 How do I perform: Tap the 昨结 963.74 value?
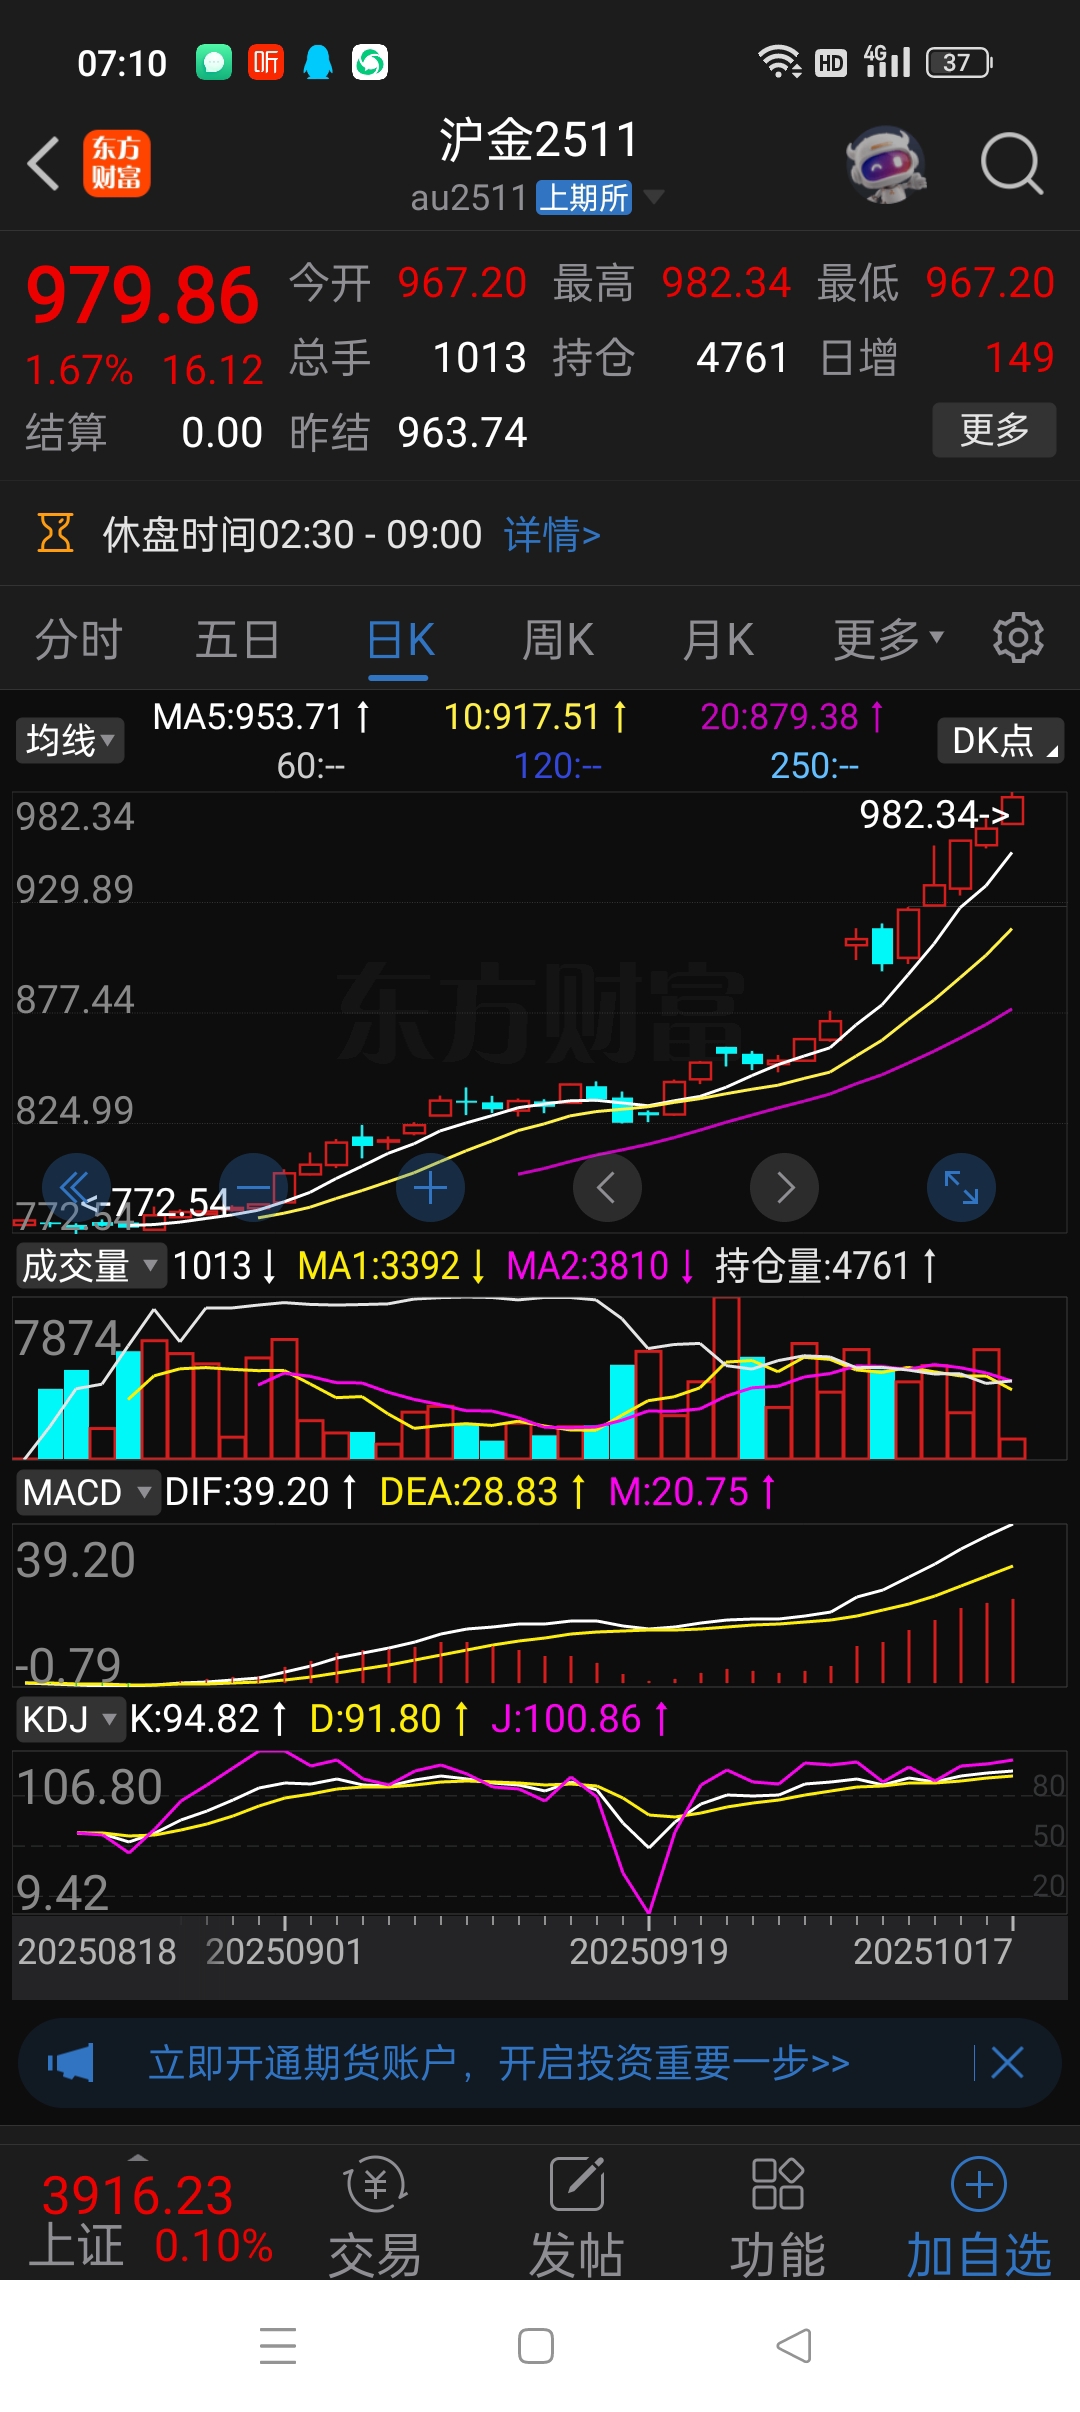[408, 433]
